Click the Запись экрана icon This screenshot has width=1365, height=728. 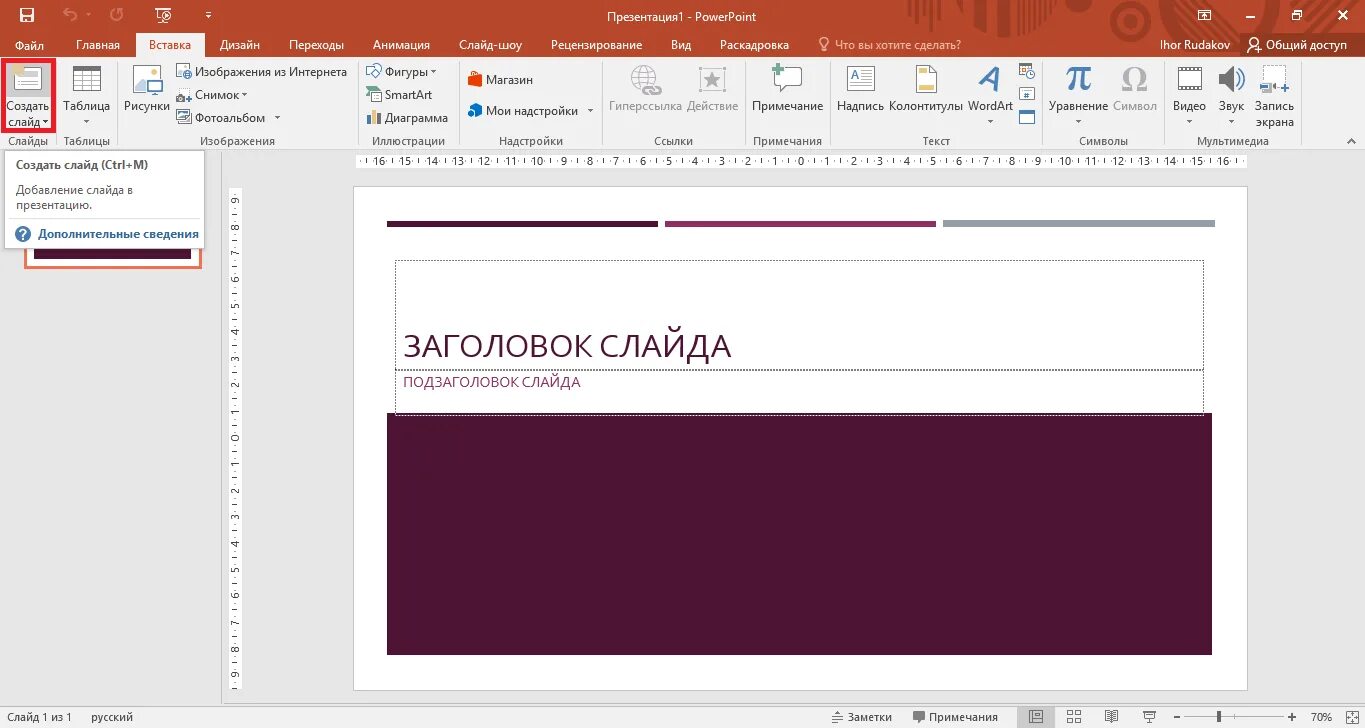click(x=1274, y=79)
